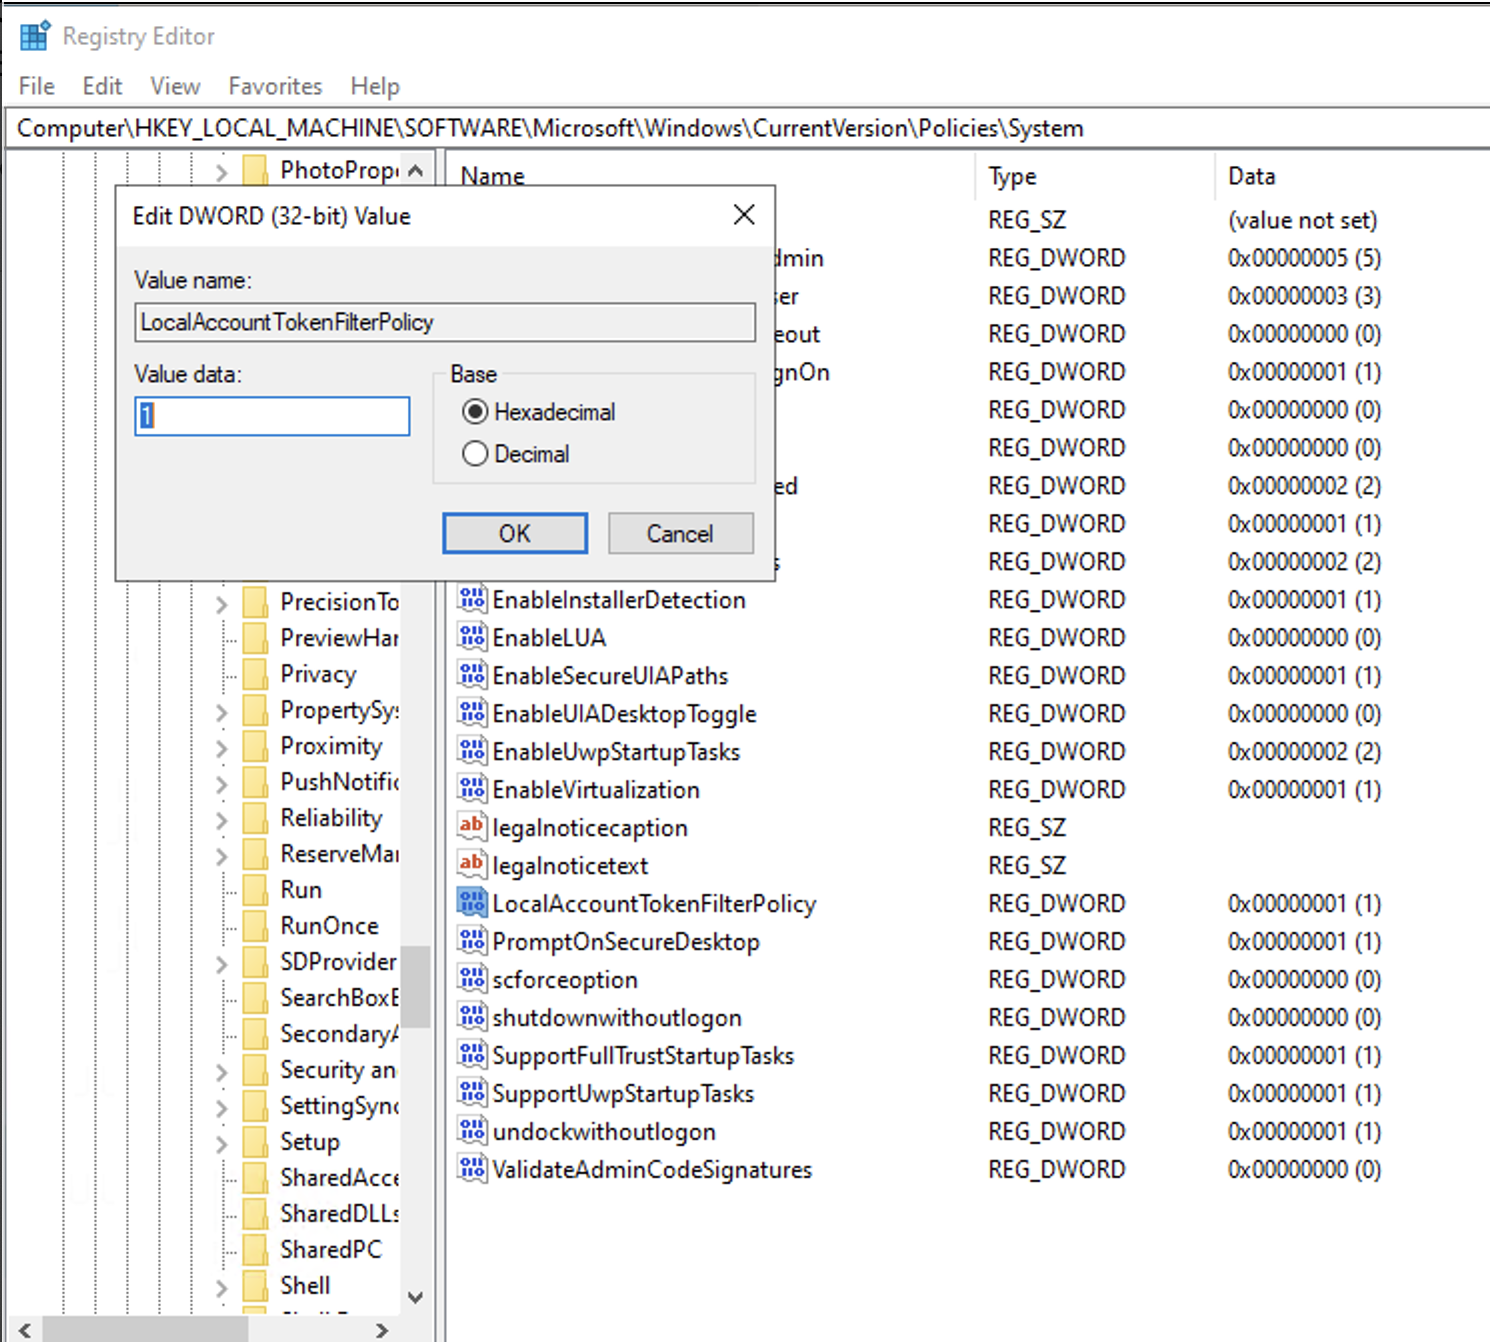Click the RunOnce folder icon

pyautogui.click(x=256, y=926)
